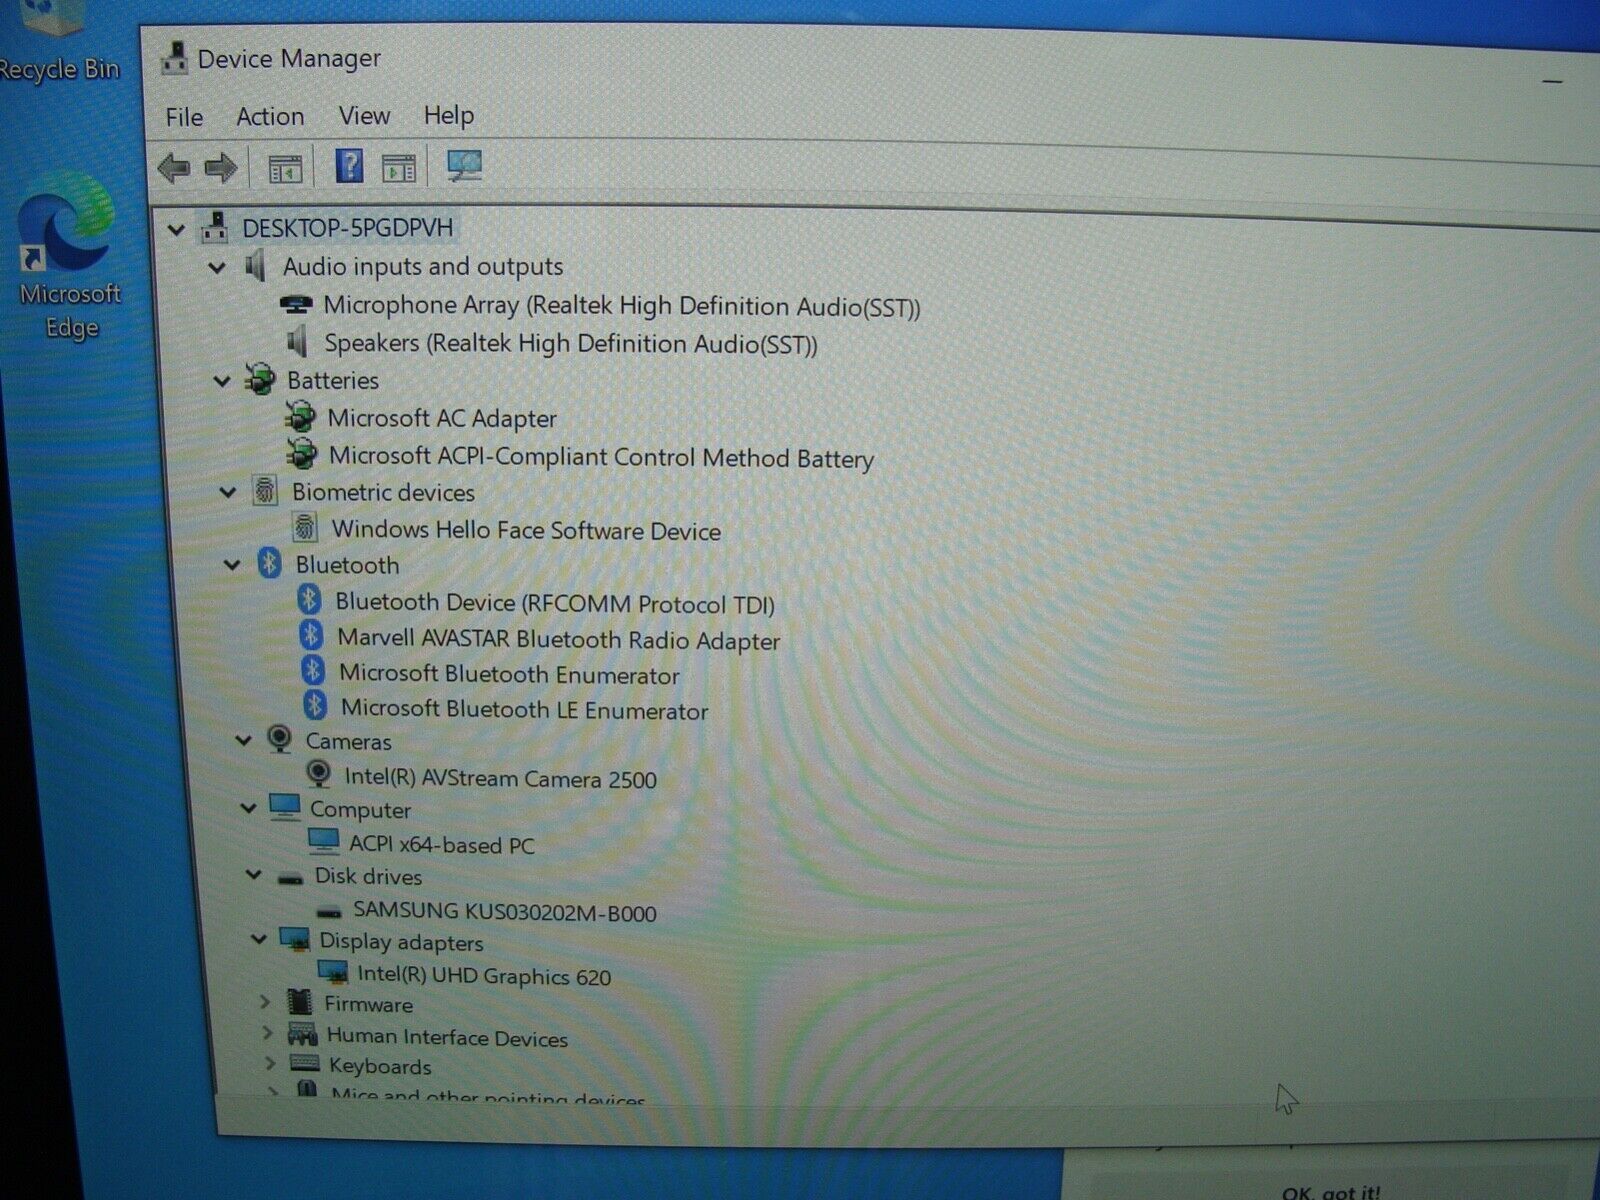Select Microsoft Bluetooth LE Enumerator
1600x1200 pixels.
(x=524, y=710)
